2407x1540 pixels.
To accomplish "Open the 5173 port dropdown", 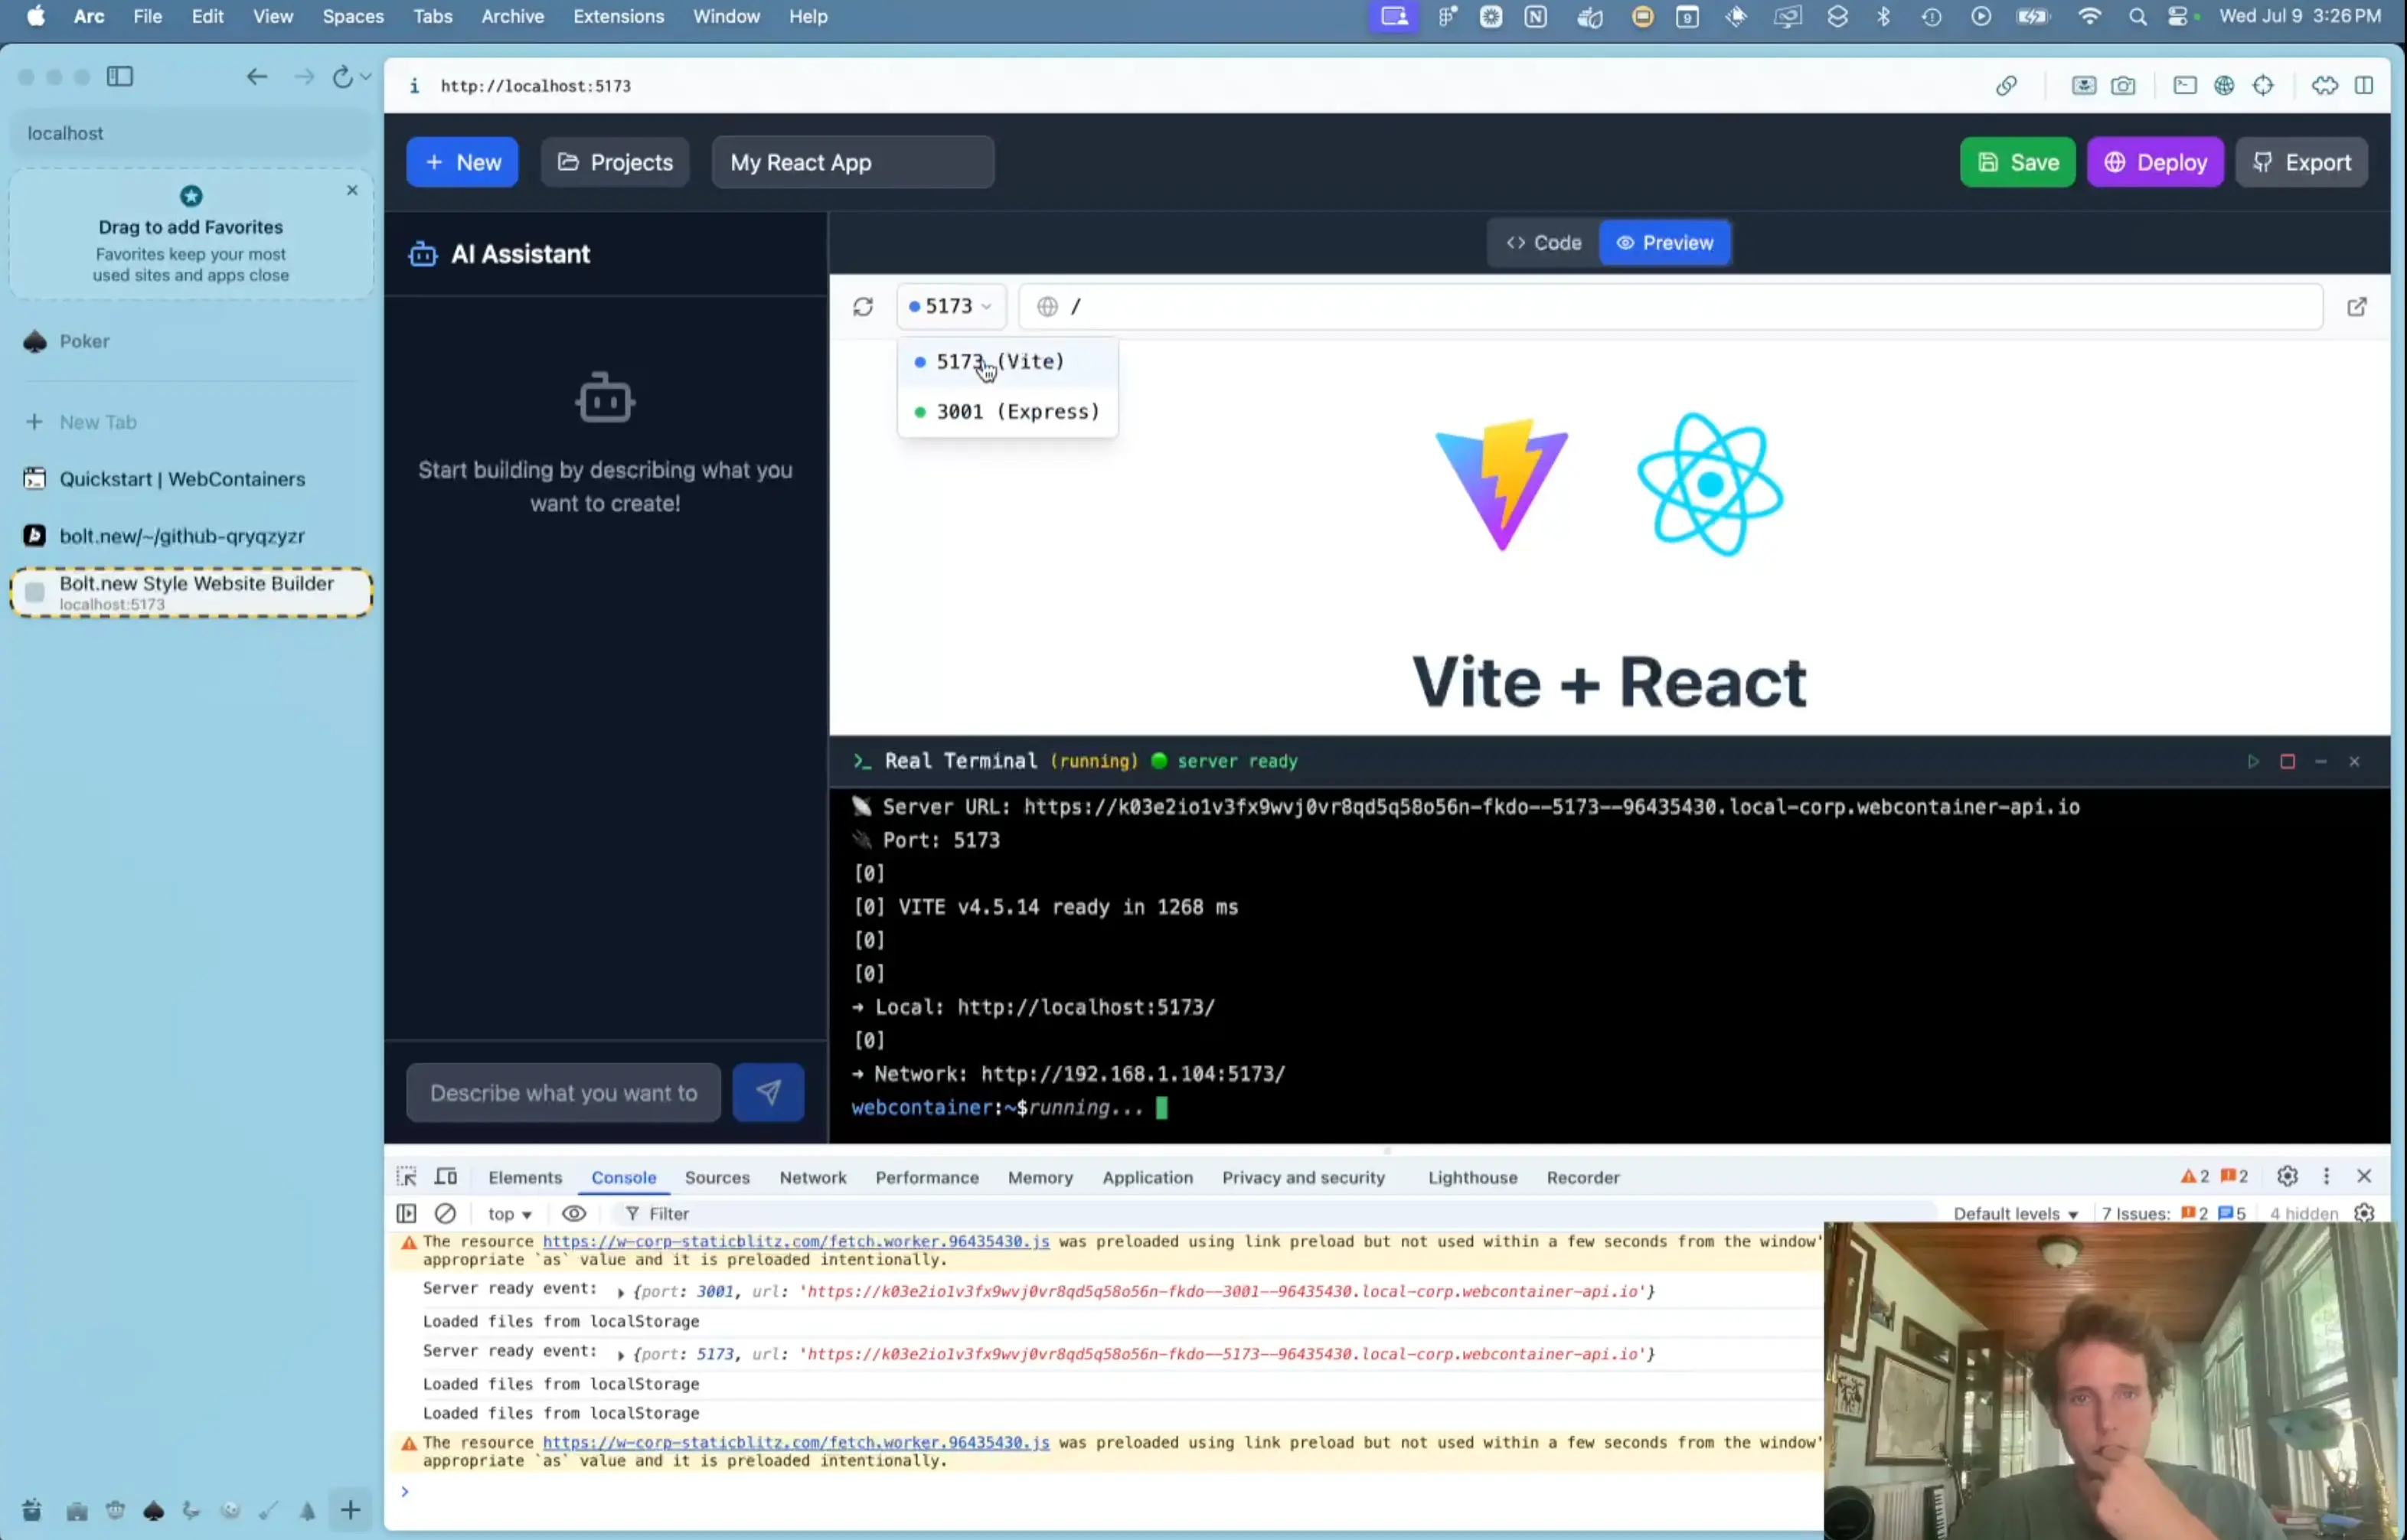I will pyautogui.click(x=950, y=306).
